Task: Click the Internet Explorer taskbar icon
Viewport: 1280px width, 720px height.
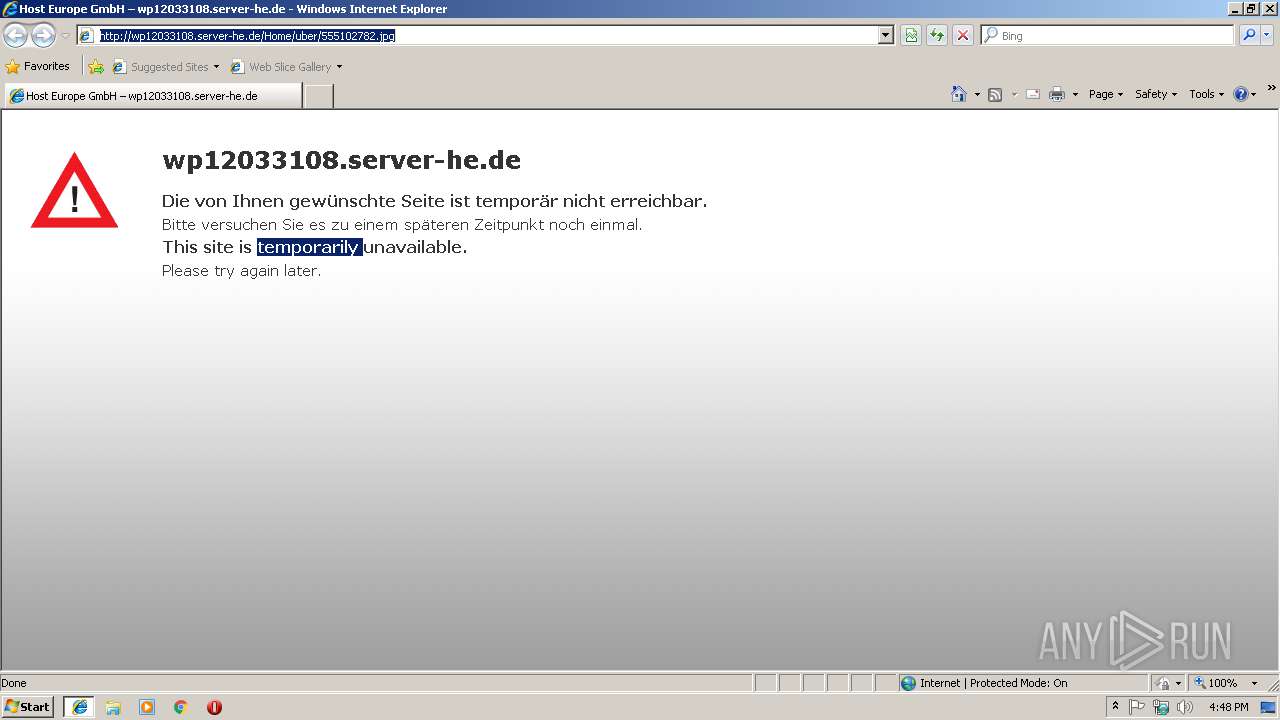Action: pos(80,707)
